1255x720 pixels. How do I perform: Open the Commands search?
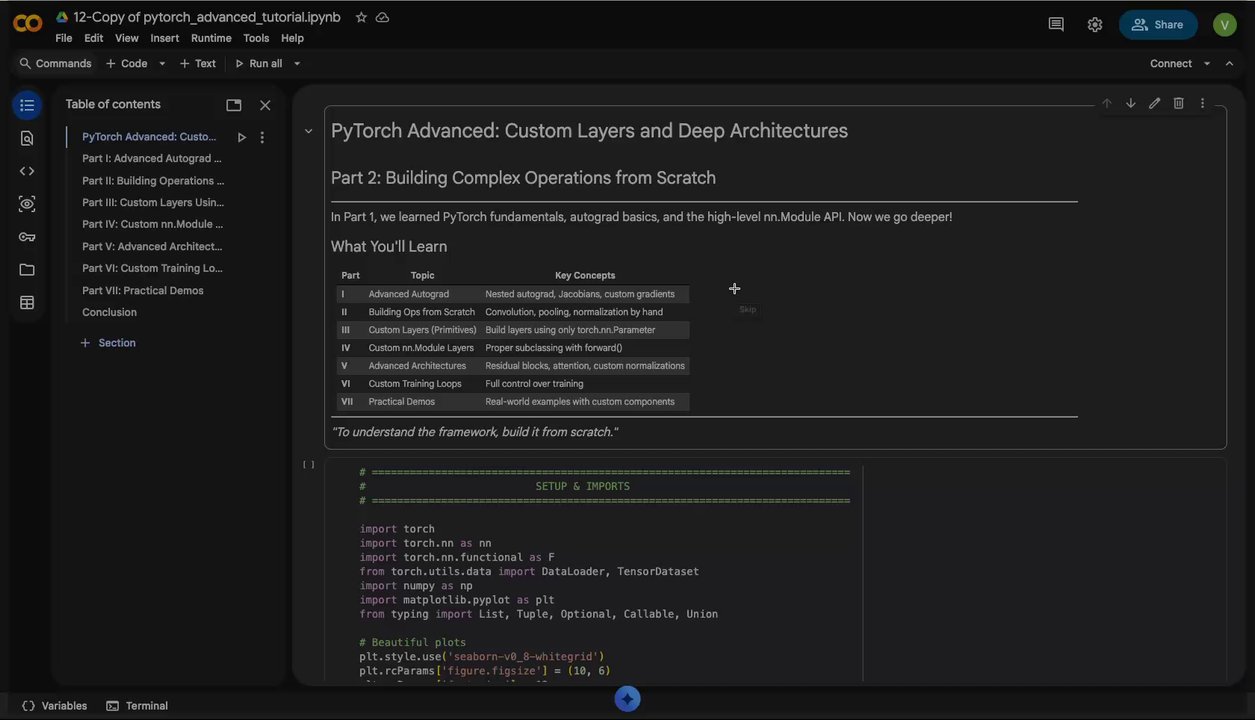tap(56, 64)
